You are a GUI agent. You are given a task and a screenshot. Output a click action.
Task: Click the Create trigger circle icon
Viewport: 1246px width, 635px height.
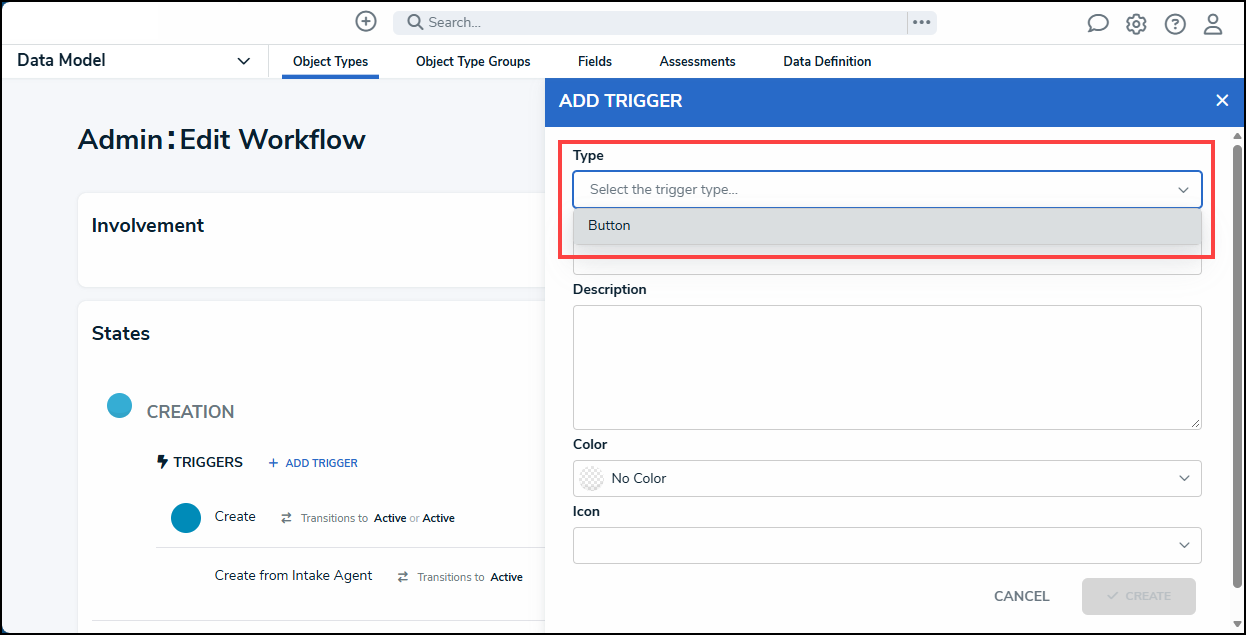186,517
